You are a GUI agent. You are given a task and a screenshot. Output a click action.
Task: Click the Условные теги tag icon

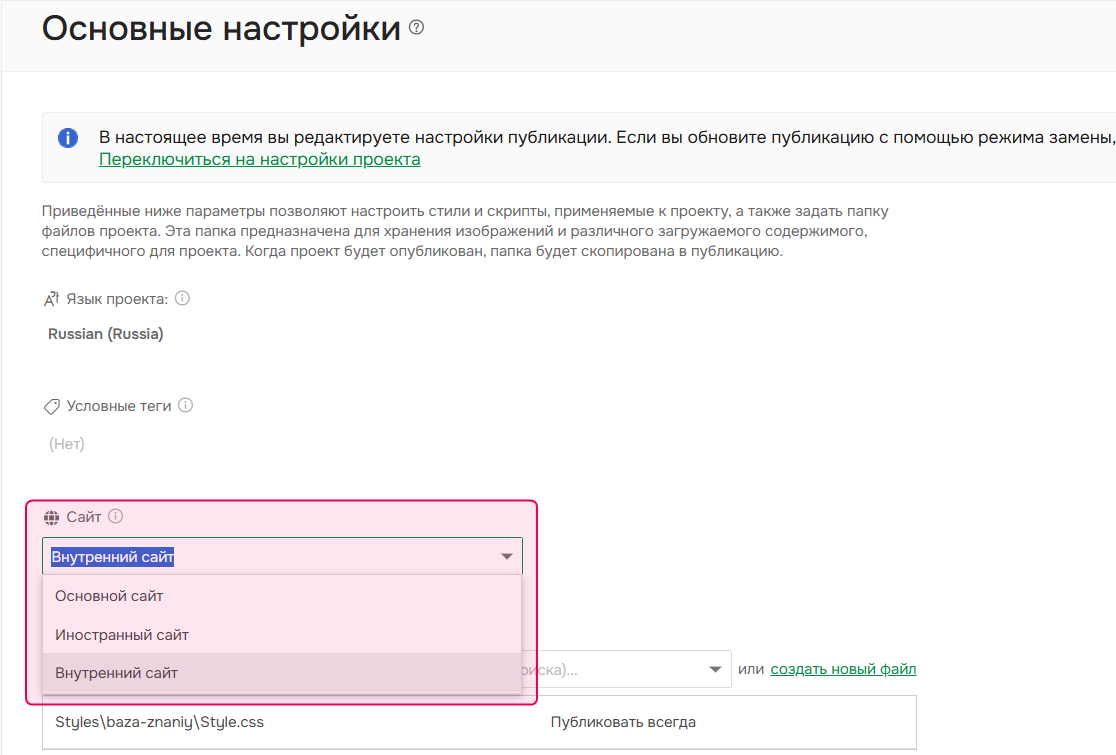[x=51, y=406]
